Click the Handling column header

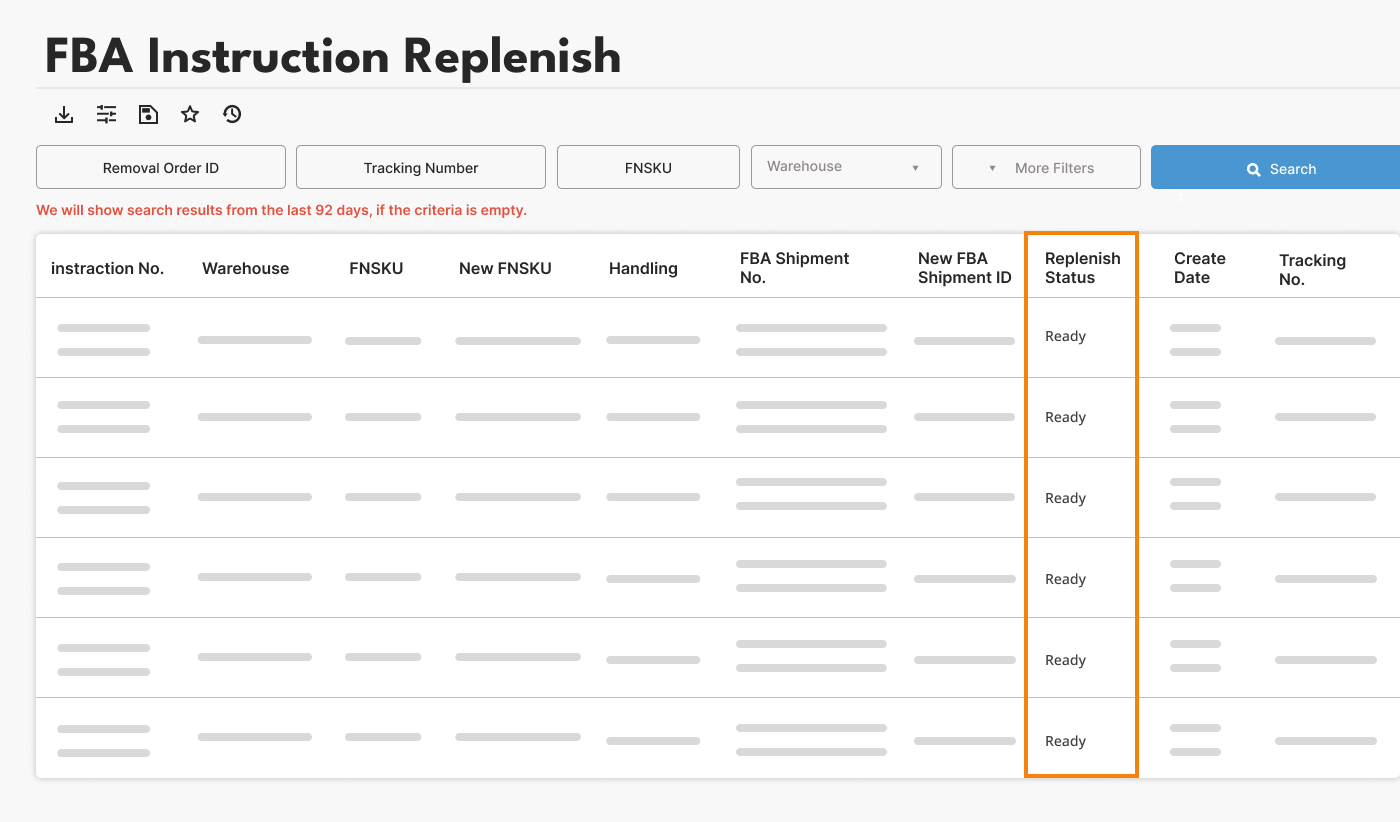(643, 268)
